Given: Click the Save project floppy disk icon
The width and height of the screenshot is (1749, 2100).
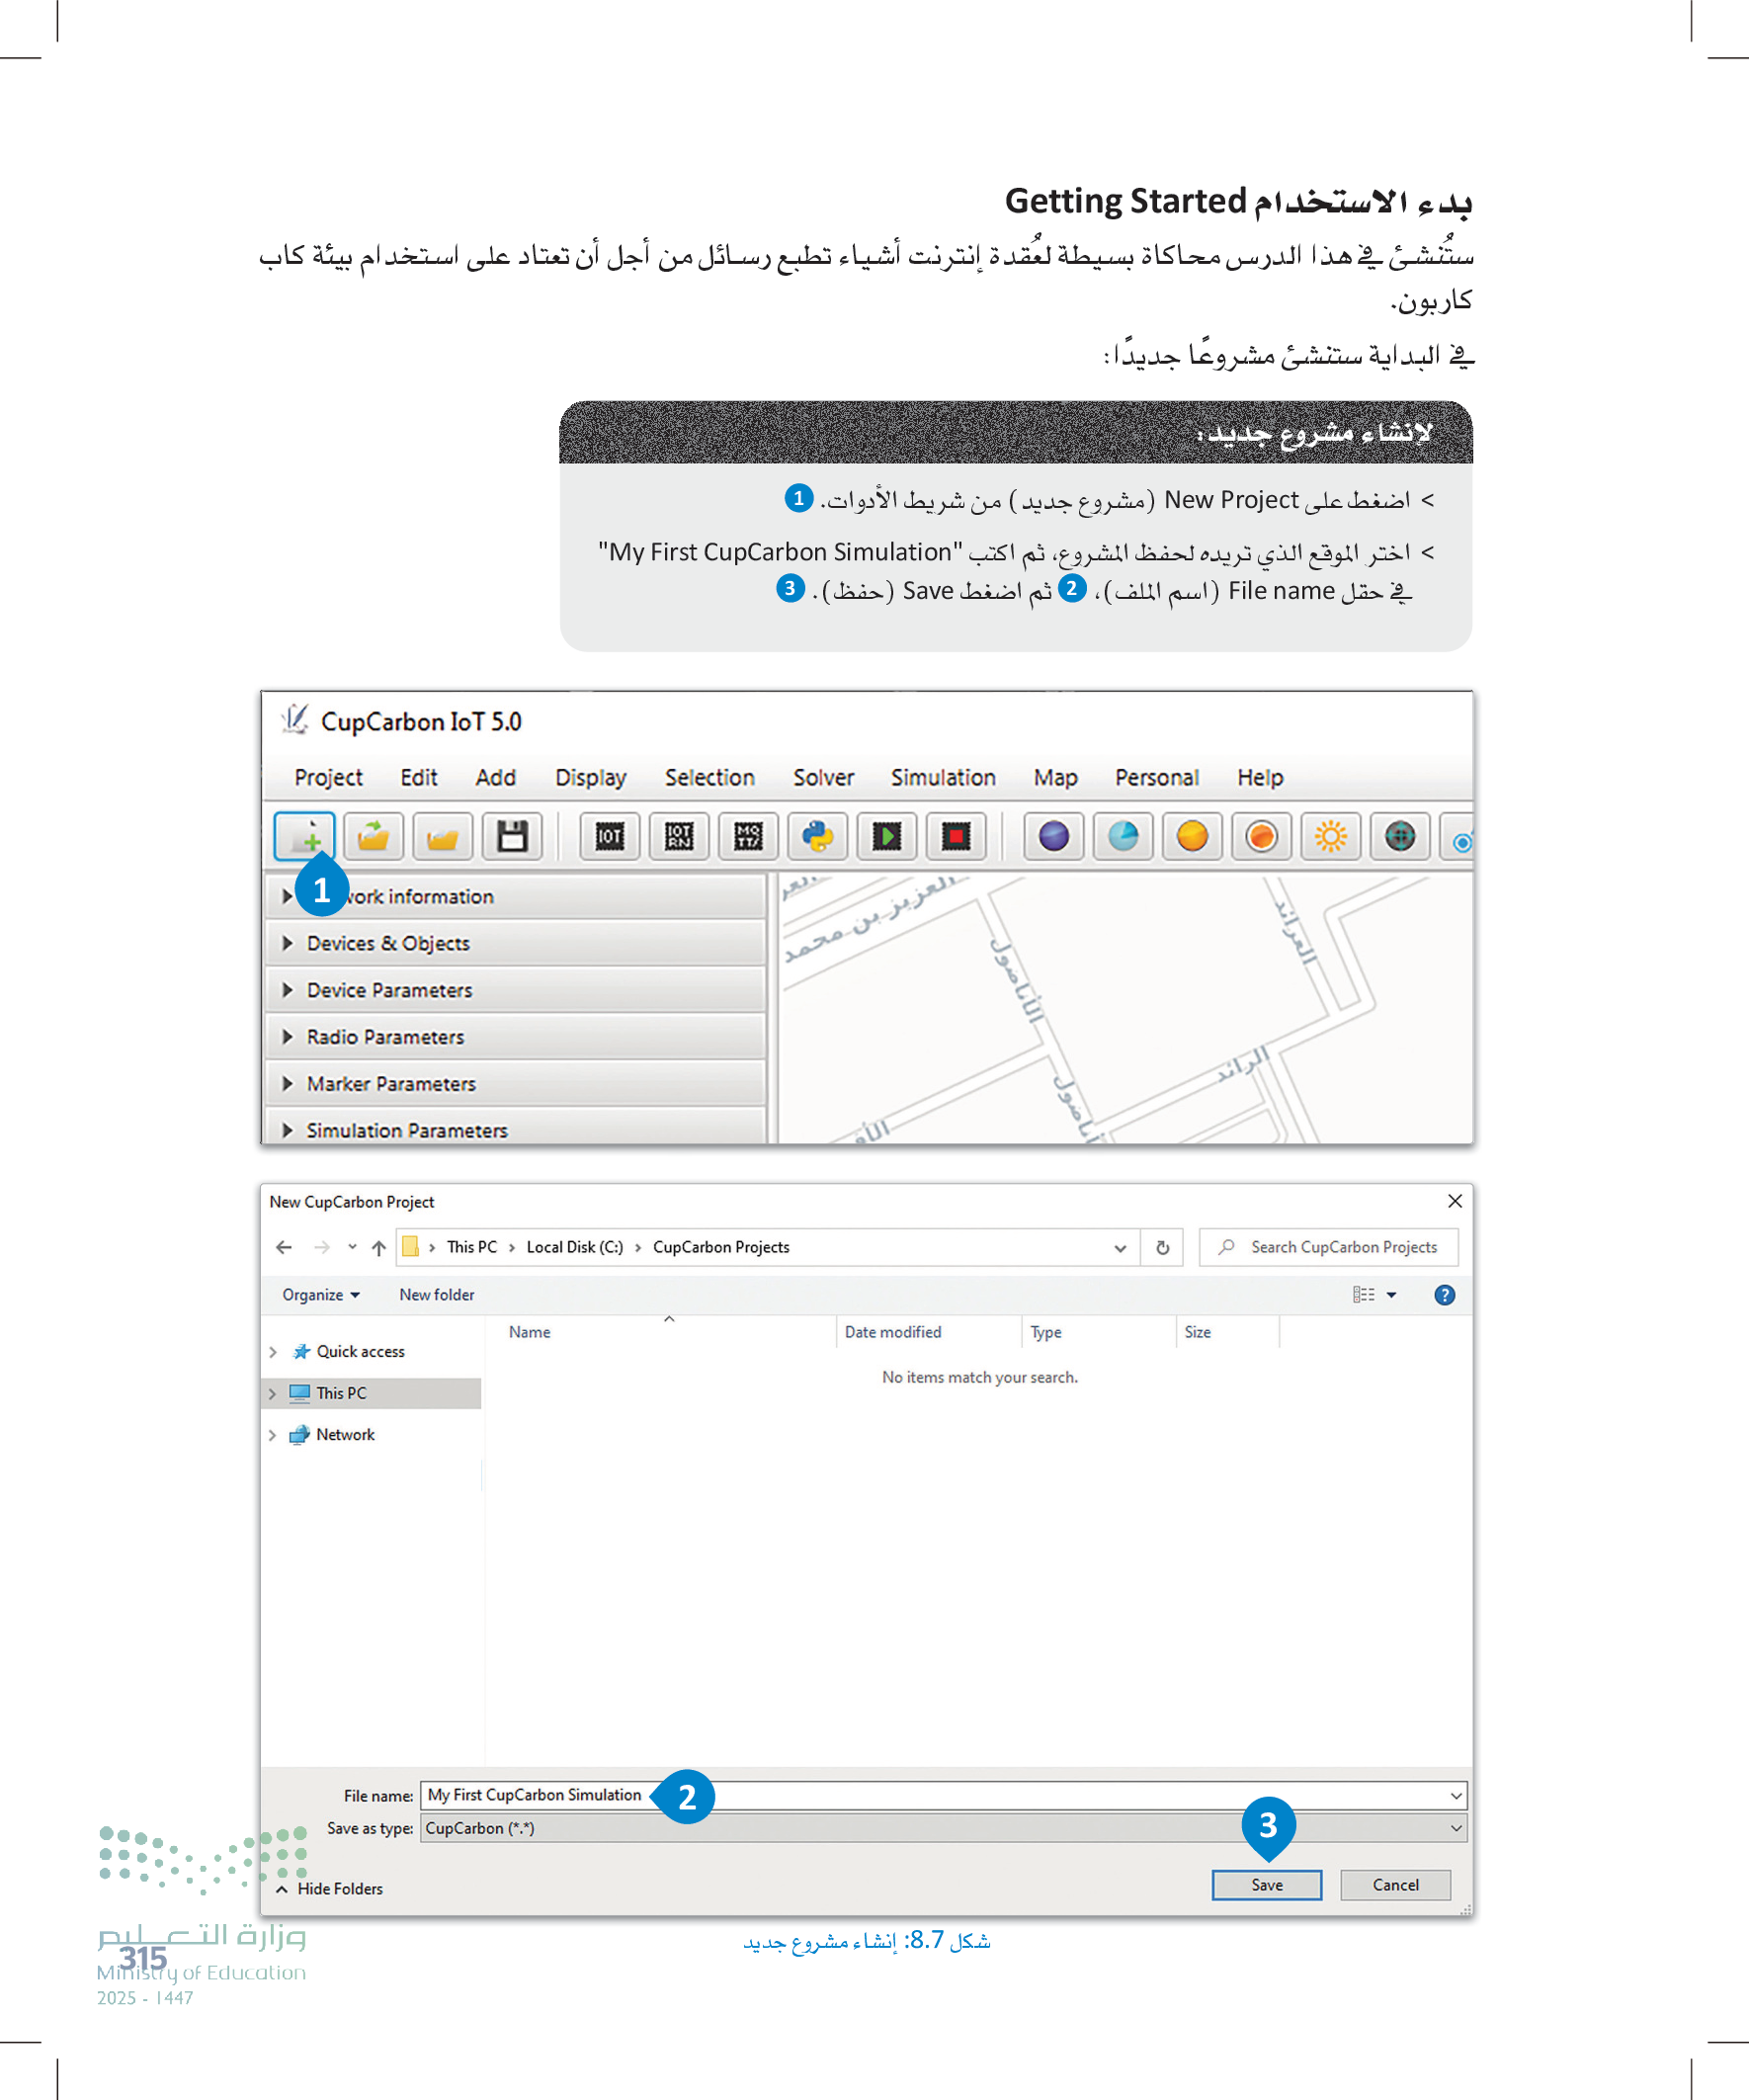Looking at the screenshot, I should click(512, 836).
